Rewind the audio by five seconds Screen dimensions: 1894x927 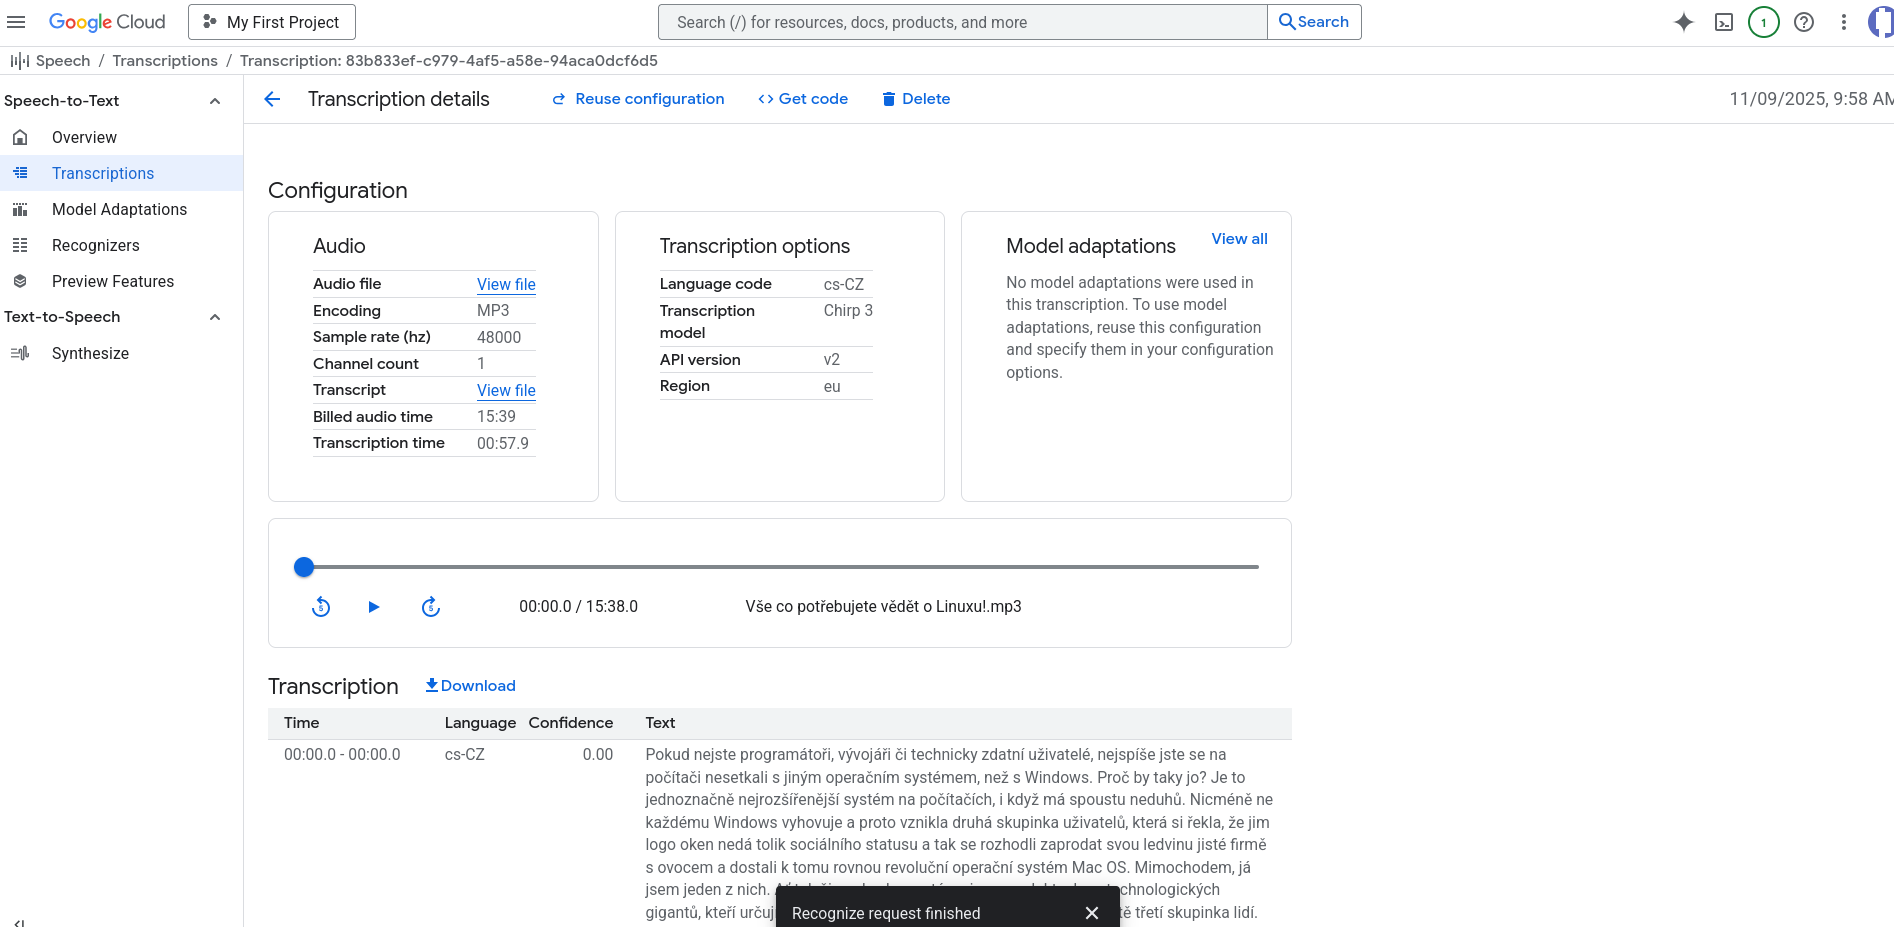click(321, 607)
